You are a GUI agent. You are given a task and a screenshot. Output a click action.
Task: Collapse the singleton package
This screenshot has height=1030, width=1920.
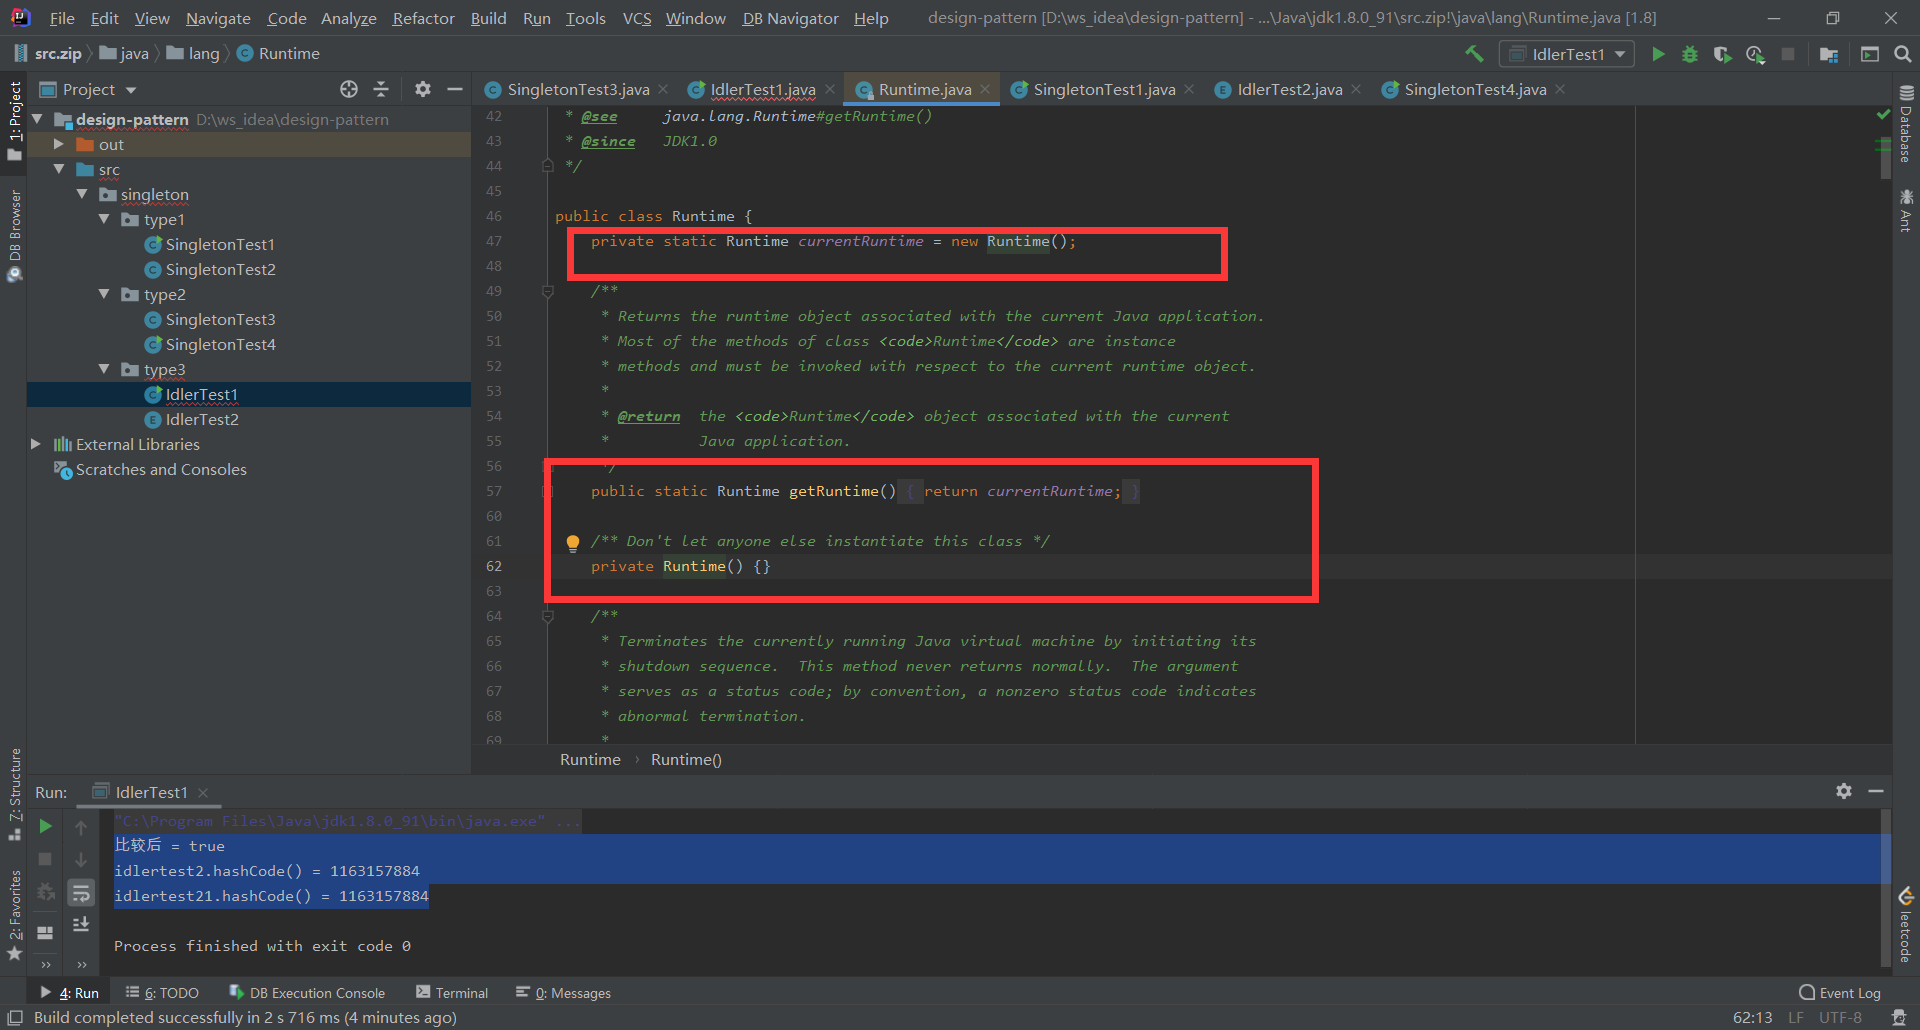pyautogui.click(x=82, y=194)
